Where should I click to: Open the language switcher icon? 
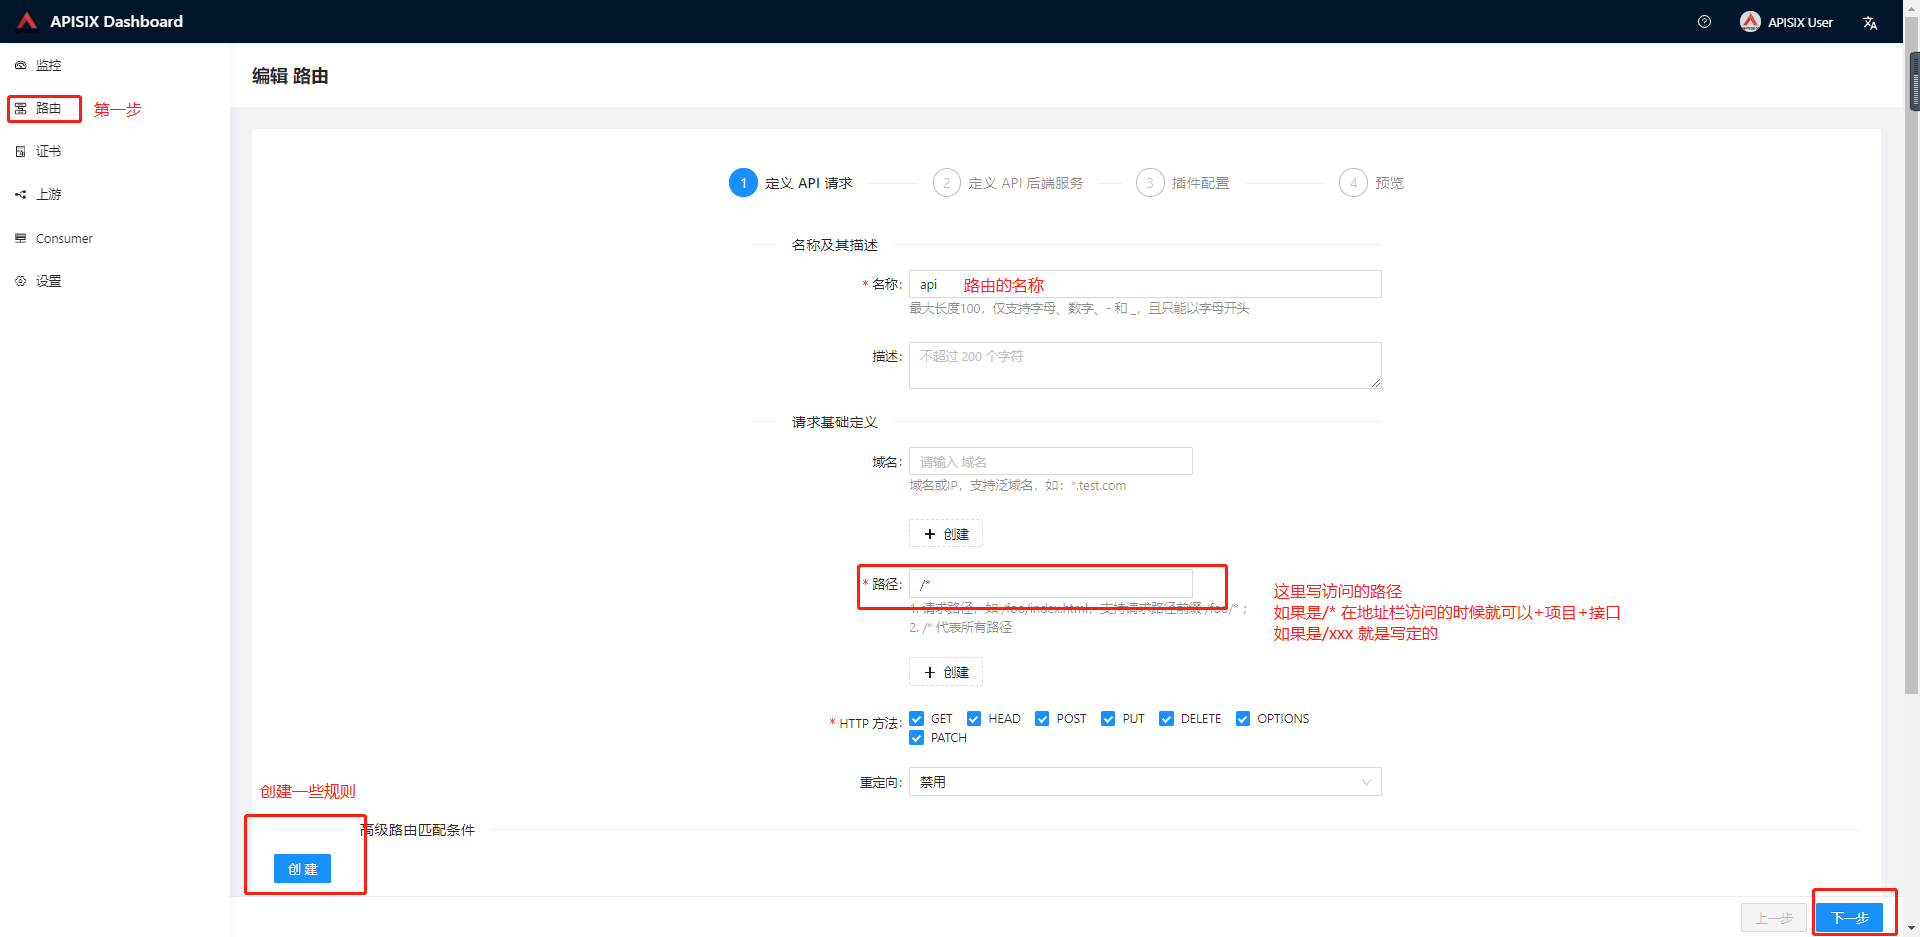click(x=1870, y=22)
